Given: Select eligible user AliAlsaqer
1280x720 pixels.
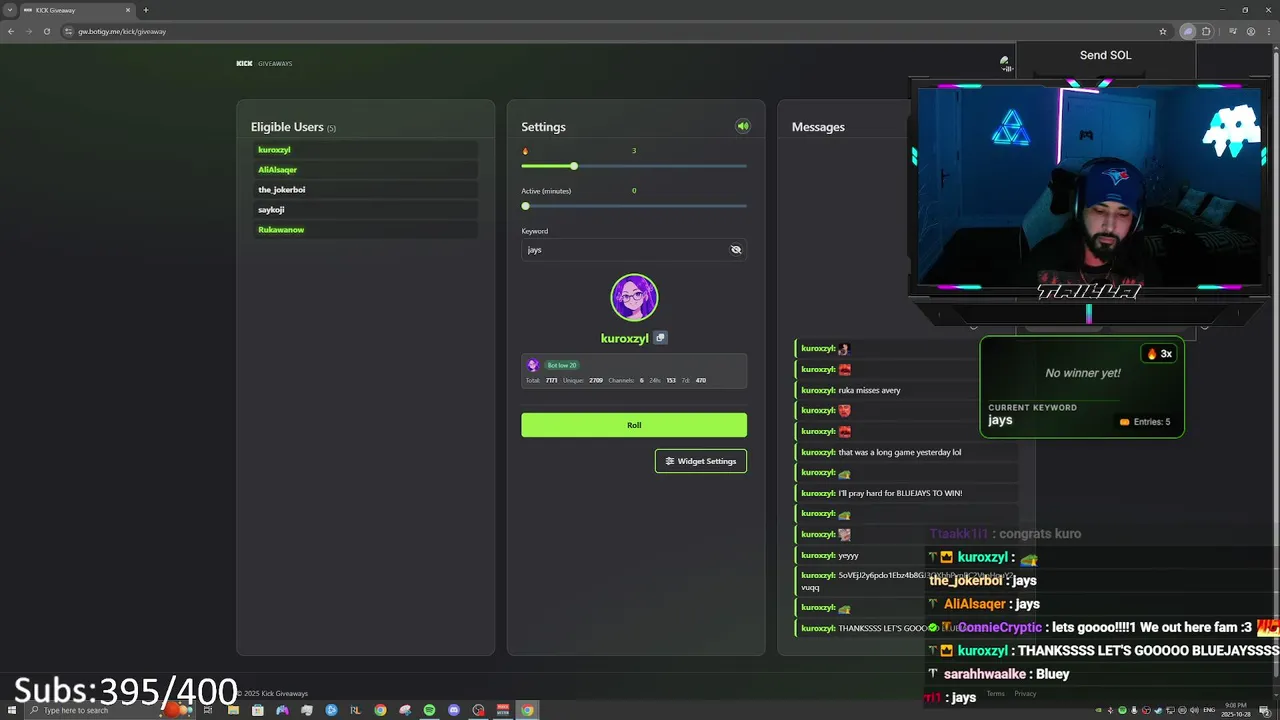Looking at the screenshot, I should pos(365,170).
